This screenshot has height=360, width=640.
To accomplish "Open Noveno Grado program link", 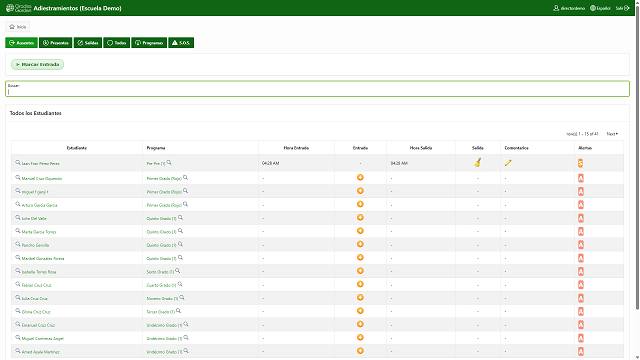I will click(162, 298).
